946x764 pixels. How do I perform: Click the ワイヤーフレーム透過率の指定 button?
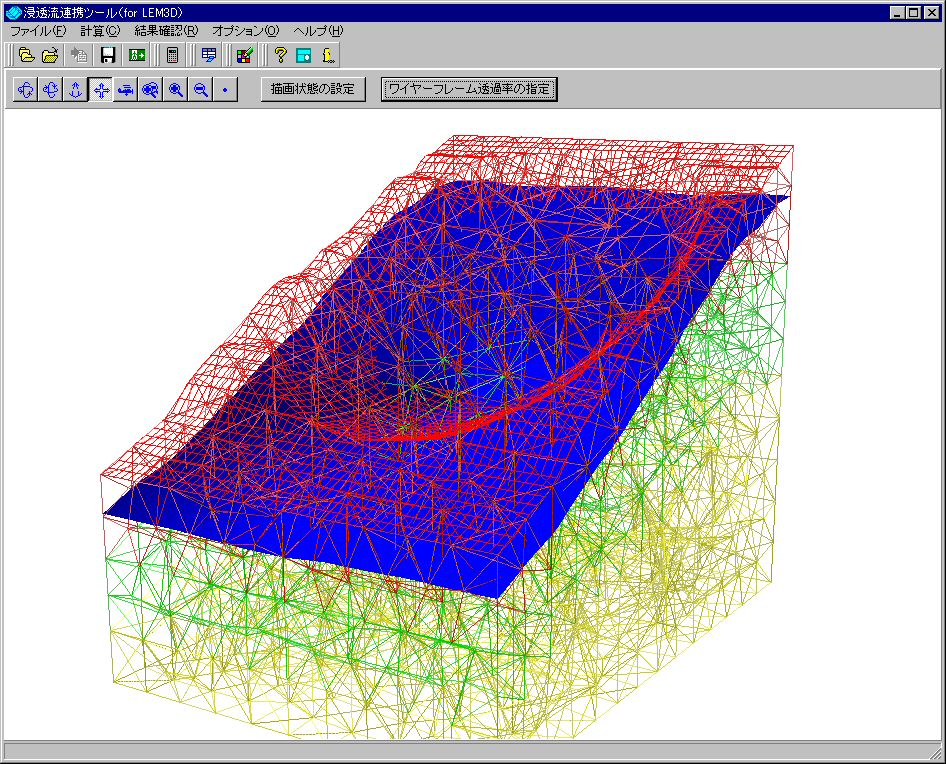tap(469, 89)
